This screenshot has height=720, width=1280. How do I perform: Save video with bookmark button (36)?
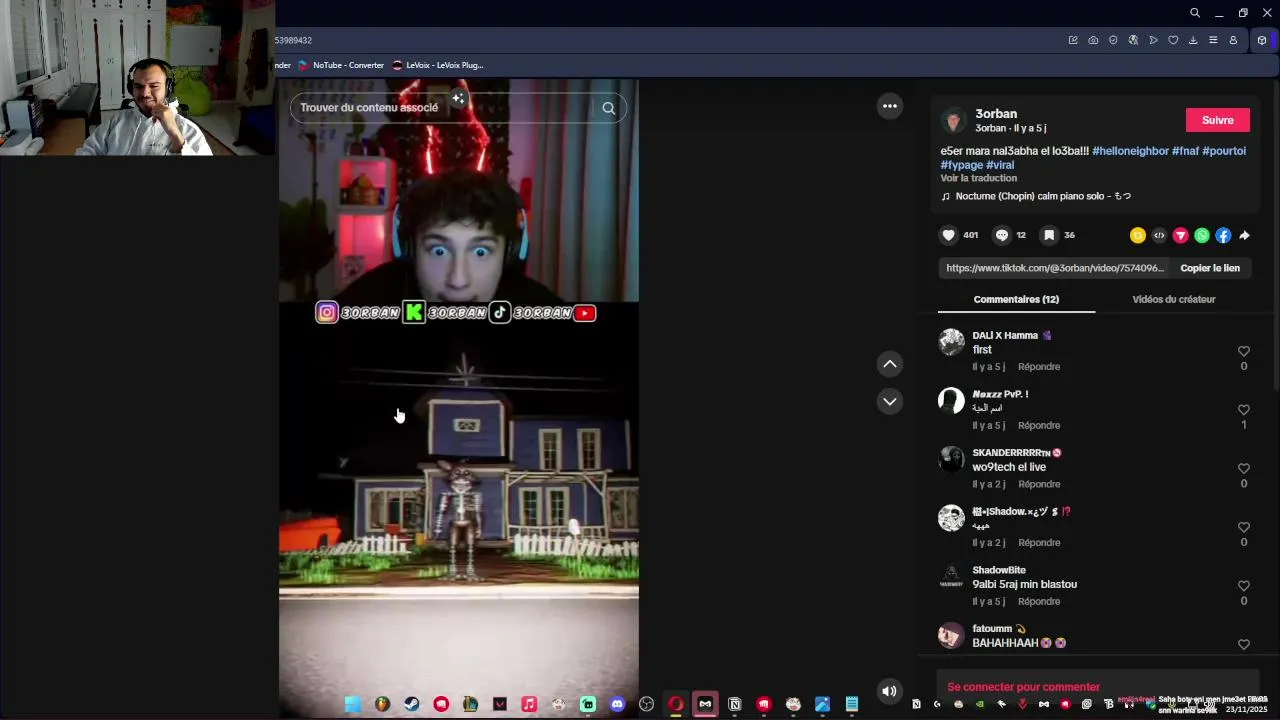pyautogui.click(x=1048, y=235)
